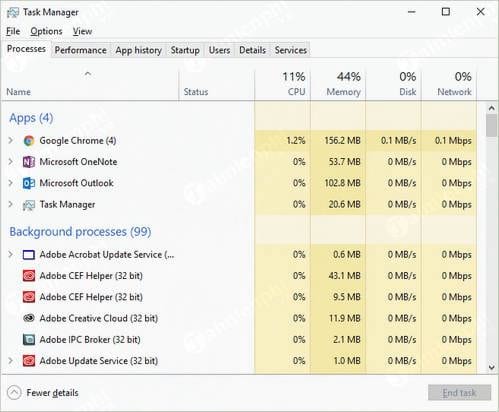Click the 2.1 MB memory value
The image size is (499, 412).
point(347,340)
